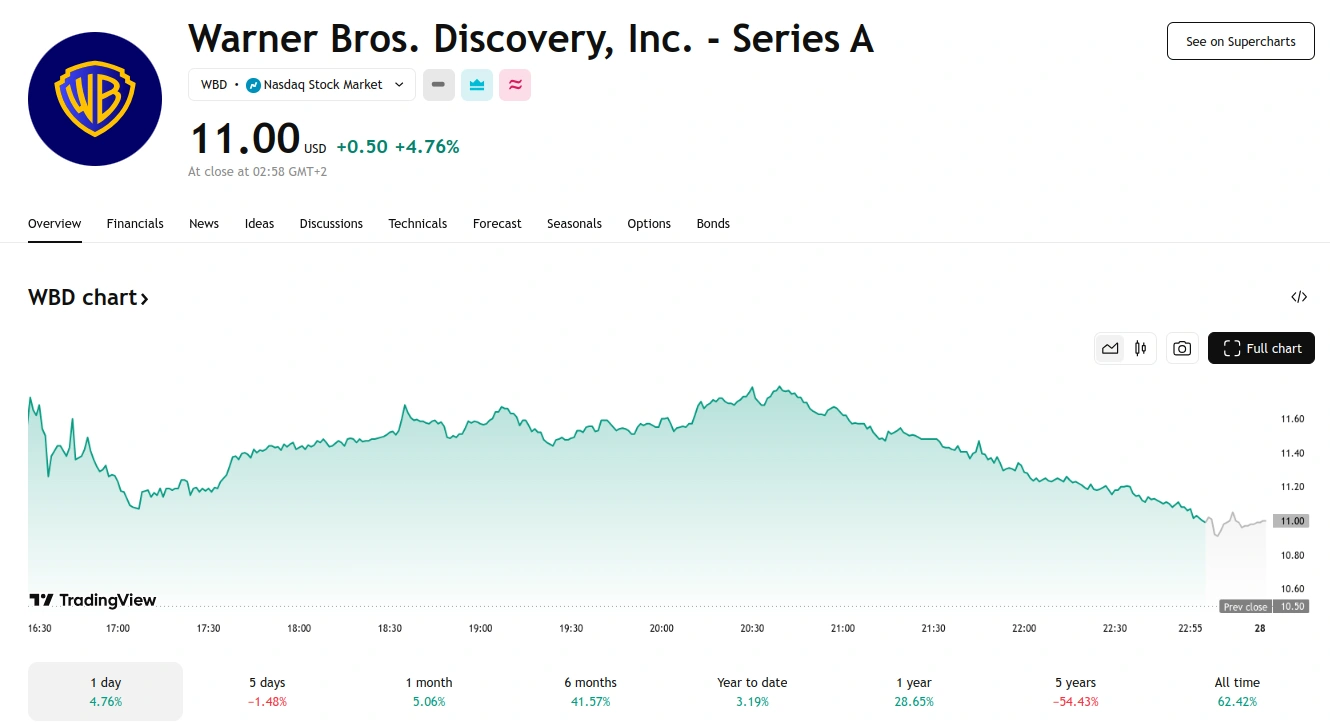Switch chart to candlestick style
This screenshot has width=1330, height=723.
click(x=1140, y=348)
